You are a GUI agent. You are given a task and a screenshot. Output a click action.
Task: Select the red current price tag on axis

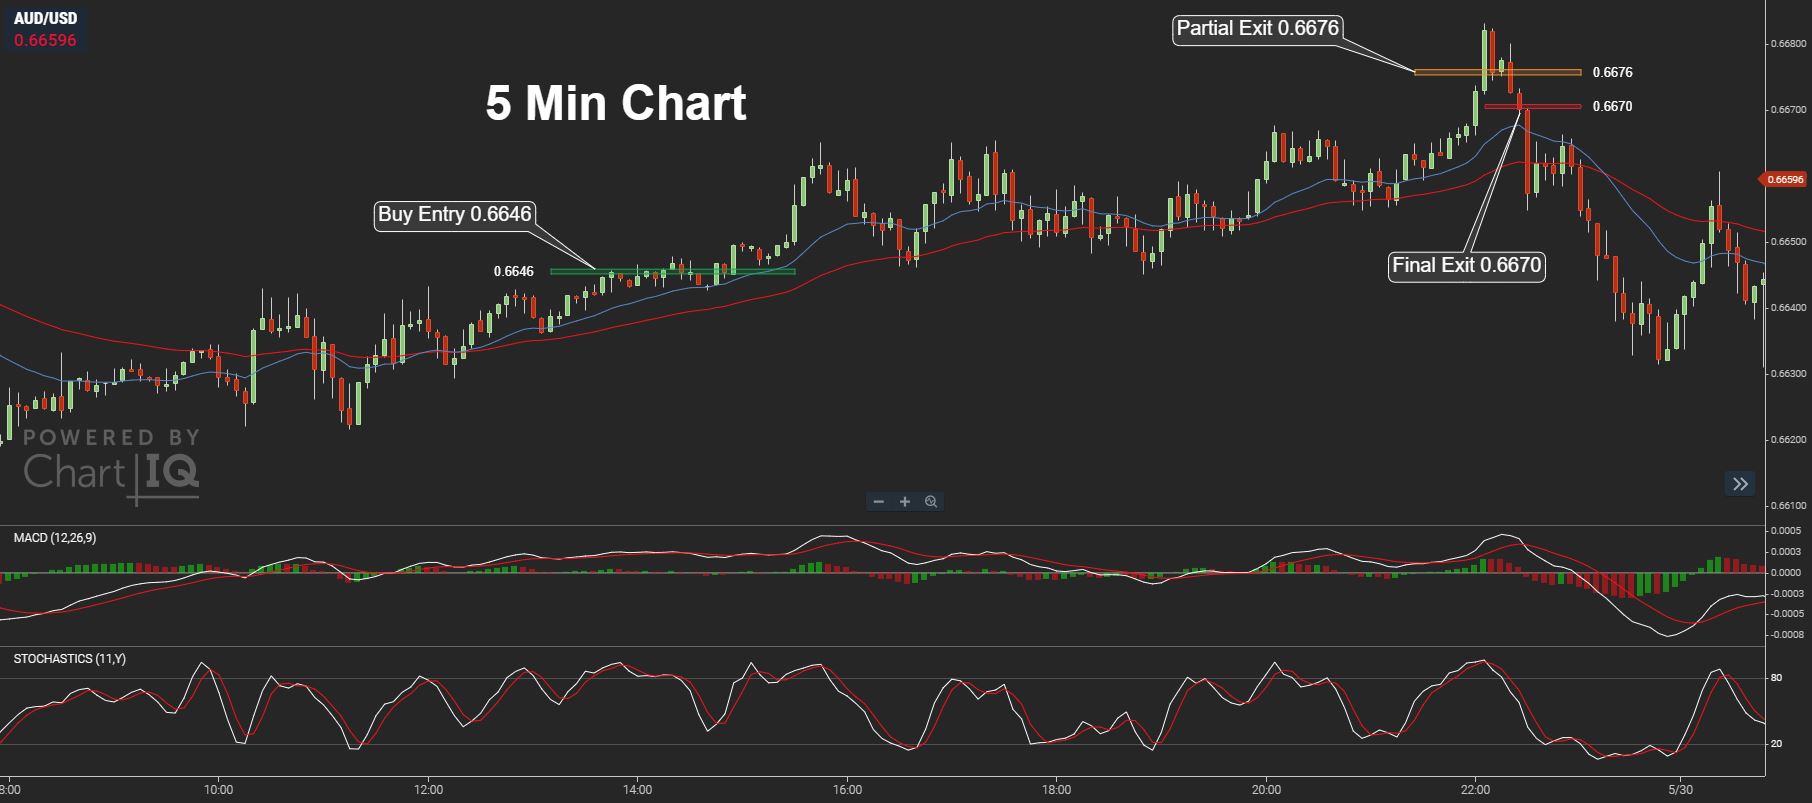coord(1784,180)
